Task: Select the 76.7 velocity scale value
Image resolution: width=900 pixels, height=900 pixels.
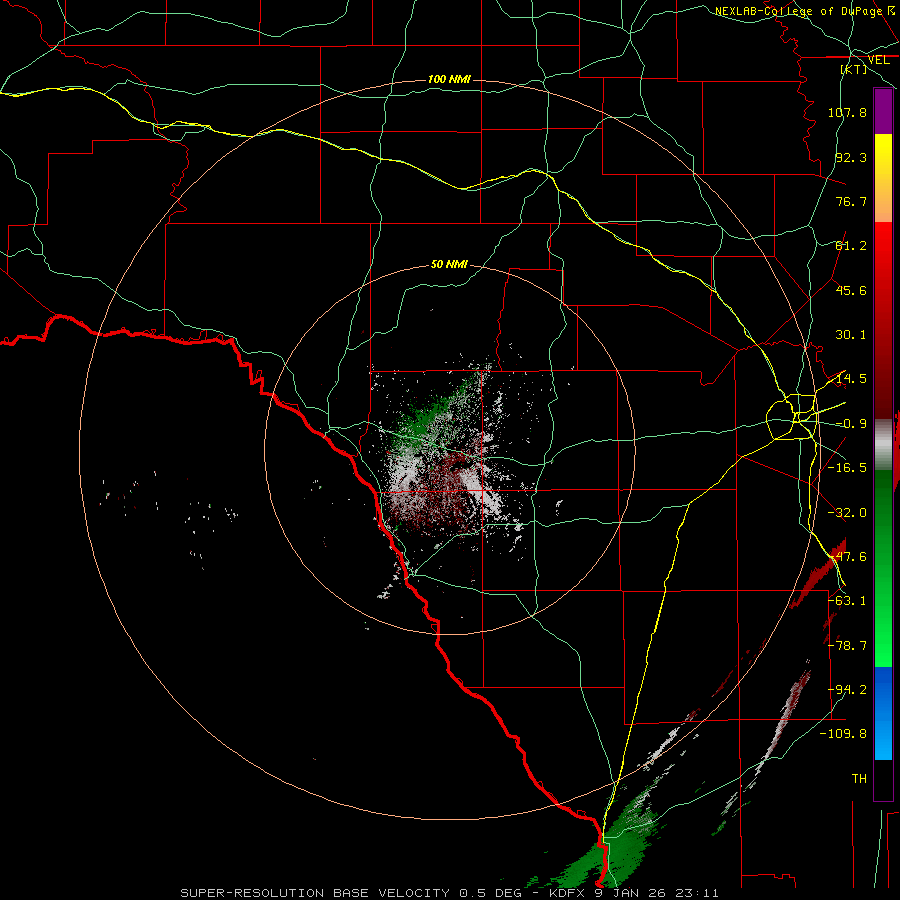Action: point(851,201)
